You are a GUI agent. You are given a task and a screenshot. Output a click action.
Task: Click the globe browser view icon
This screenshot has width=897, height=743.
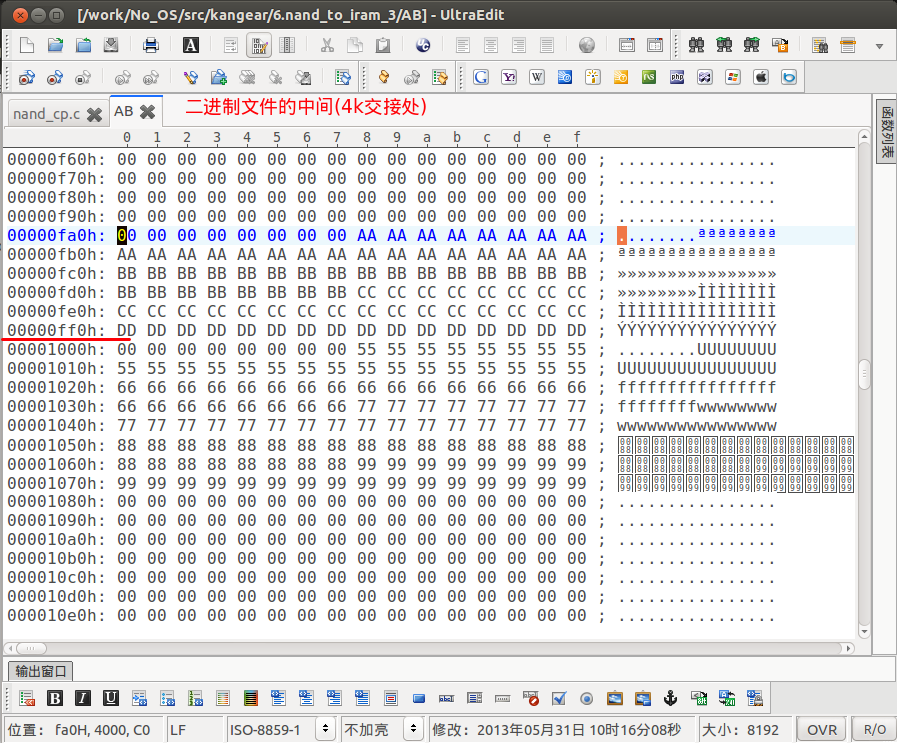coord(586,45)
